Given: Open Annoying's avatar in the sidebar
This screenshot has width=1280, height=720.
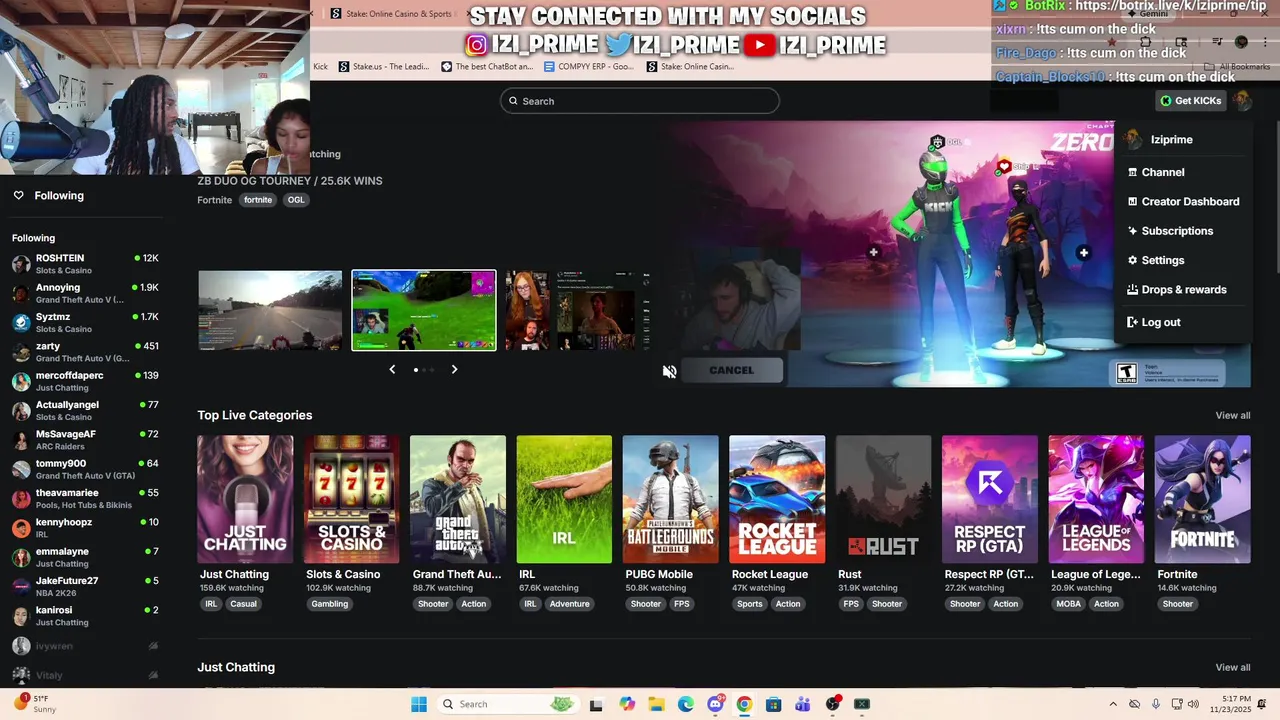Looking at the screenshot, I should coord(21,293).
